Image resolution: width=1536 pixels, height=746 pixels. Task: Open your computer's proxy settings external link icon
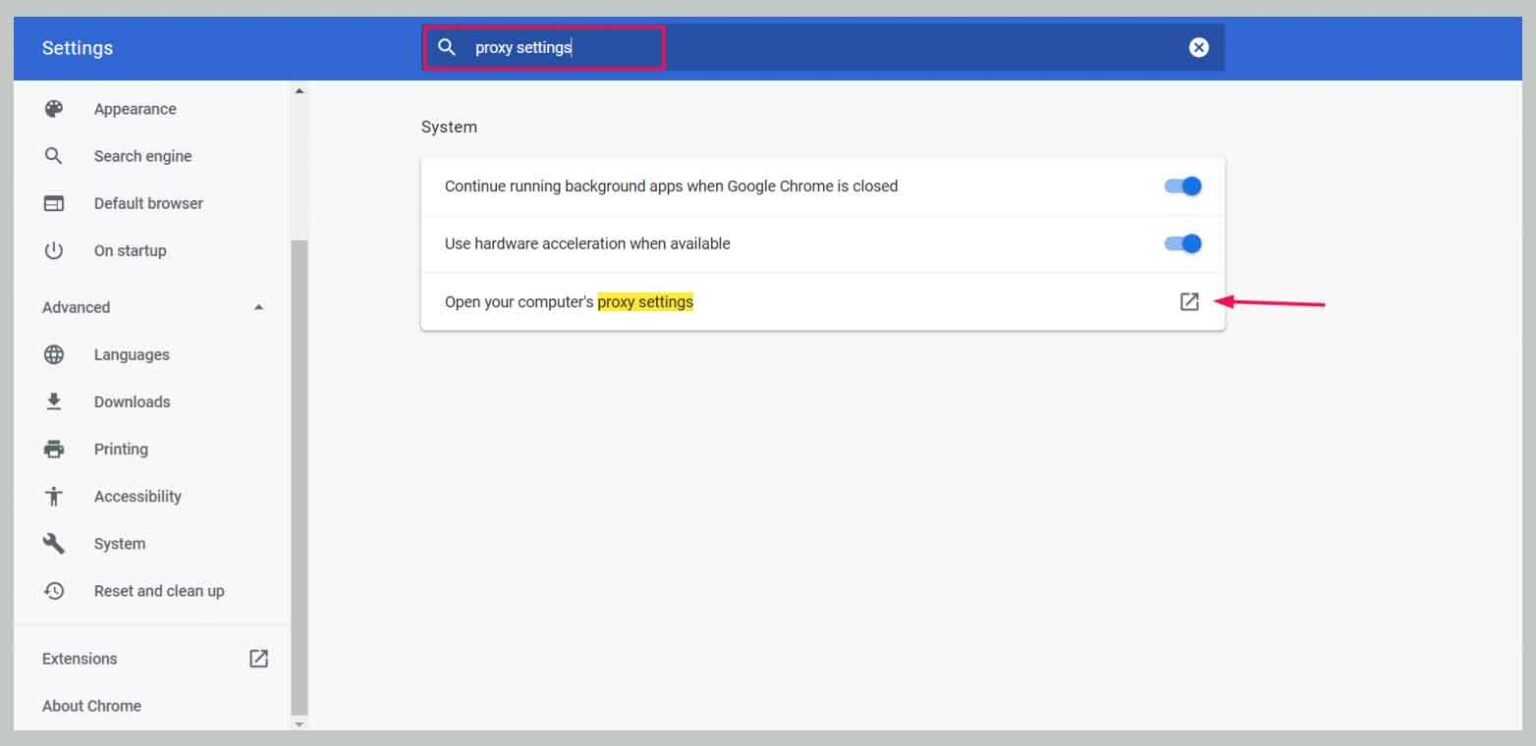click(x=1189, y=301)
